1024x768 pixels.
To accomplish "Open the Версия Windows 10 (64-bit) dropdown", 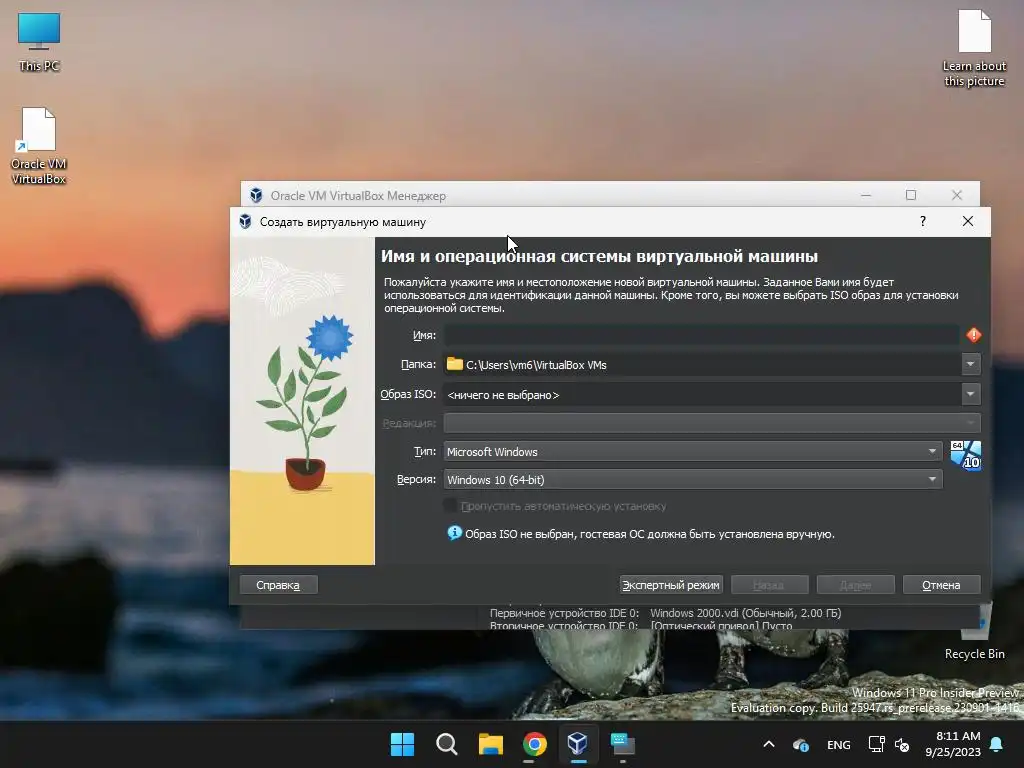I will click(x=693, y=479).
